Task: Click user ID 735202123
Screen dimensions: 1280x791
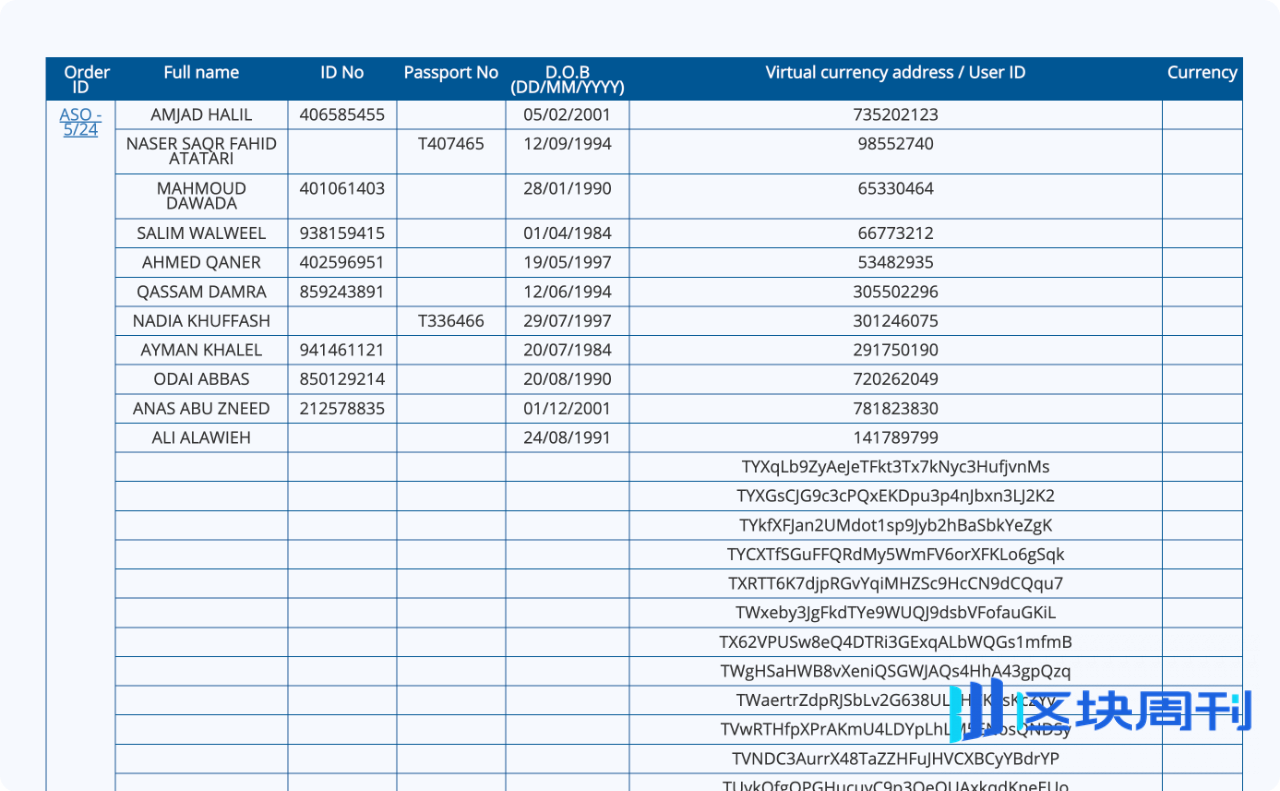Action: (x=895, y=115)
